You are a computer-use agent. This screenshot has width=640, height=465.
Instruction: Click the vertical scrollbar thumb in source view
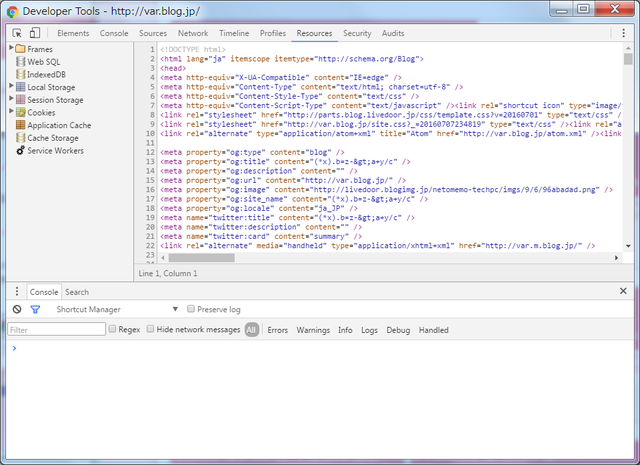point(628,60)
